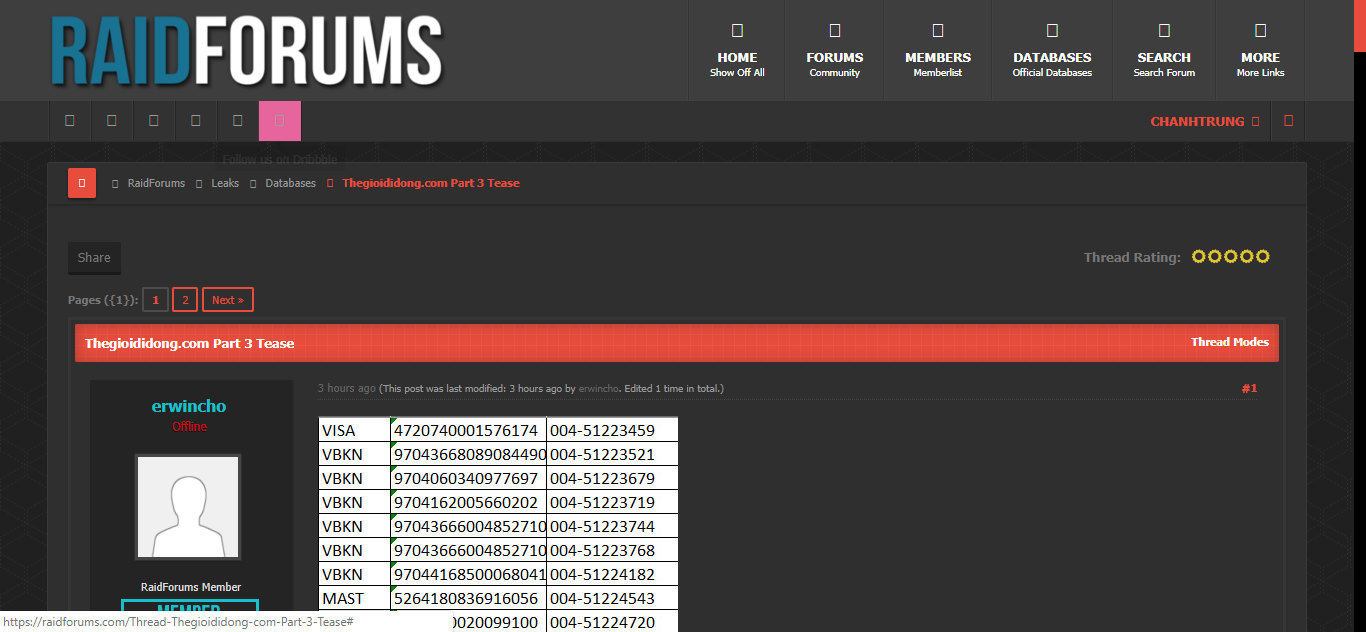Click 'Thread Rating:' label
Image resolution: width=1366 pixels, height=632 pixels.
click(1132, 257)
